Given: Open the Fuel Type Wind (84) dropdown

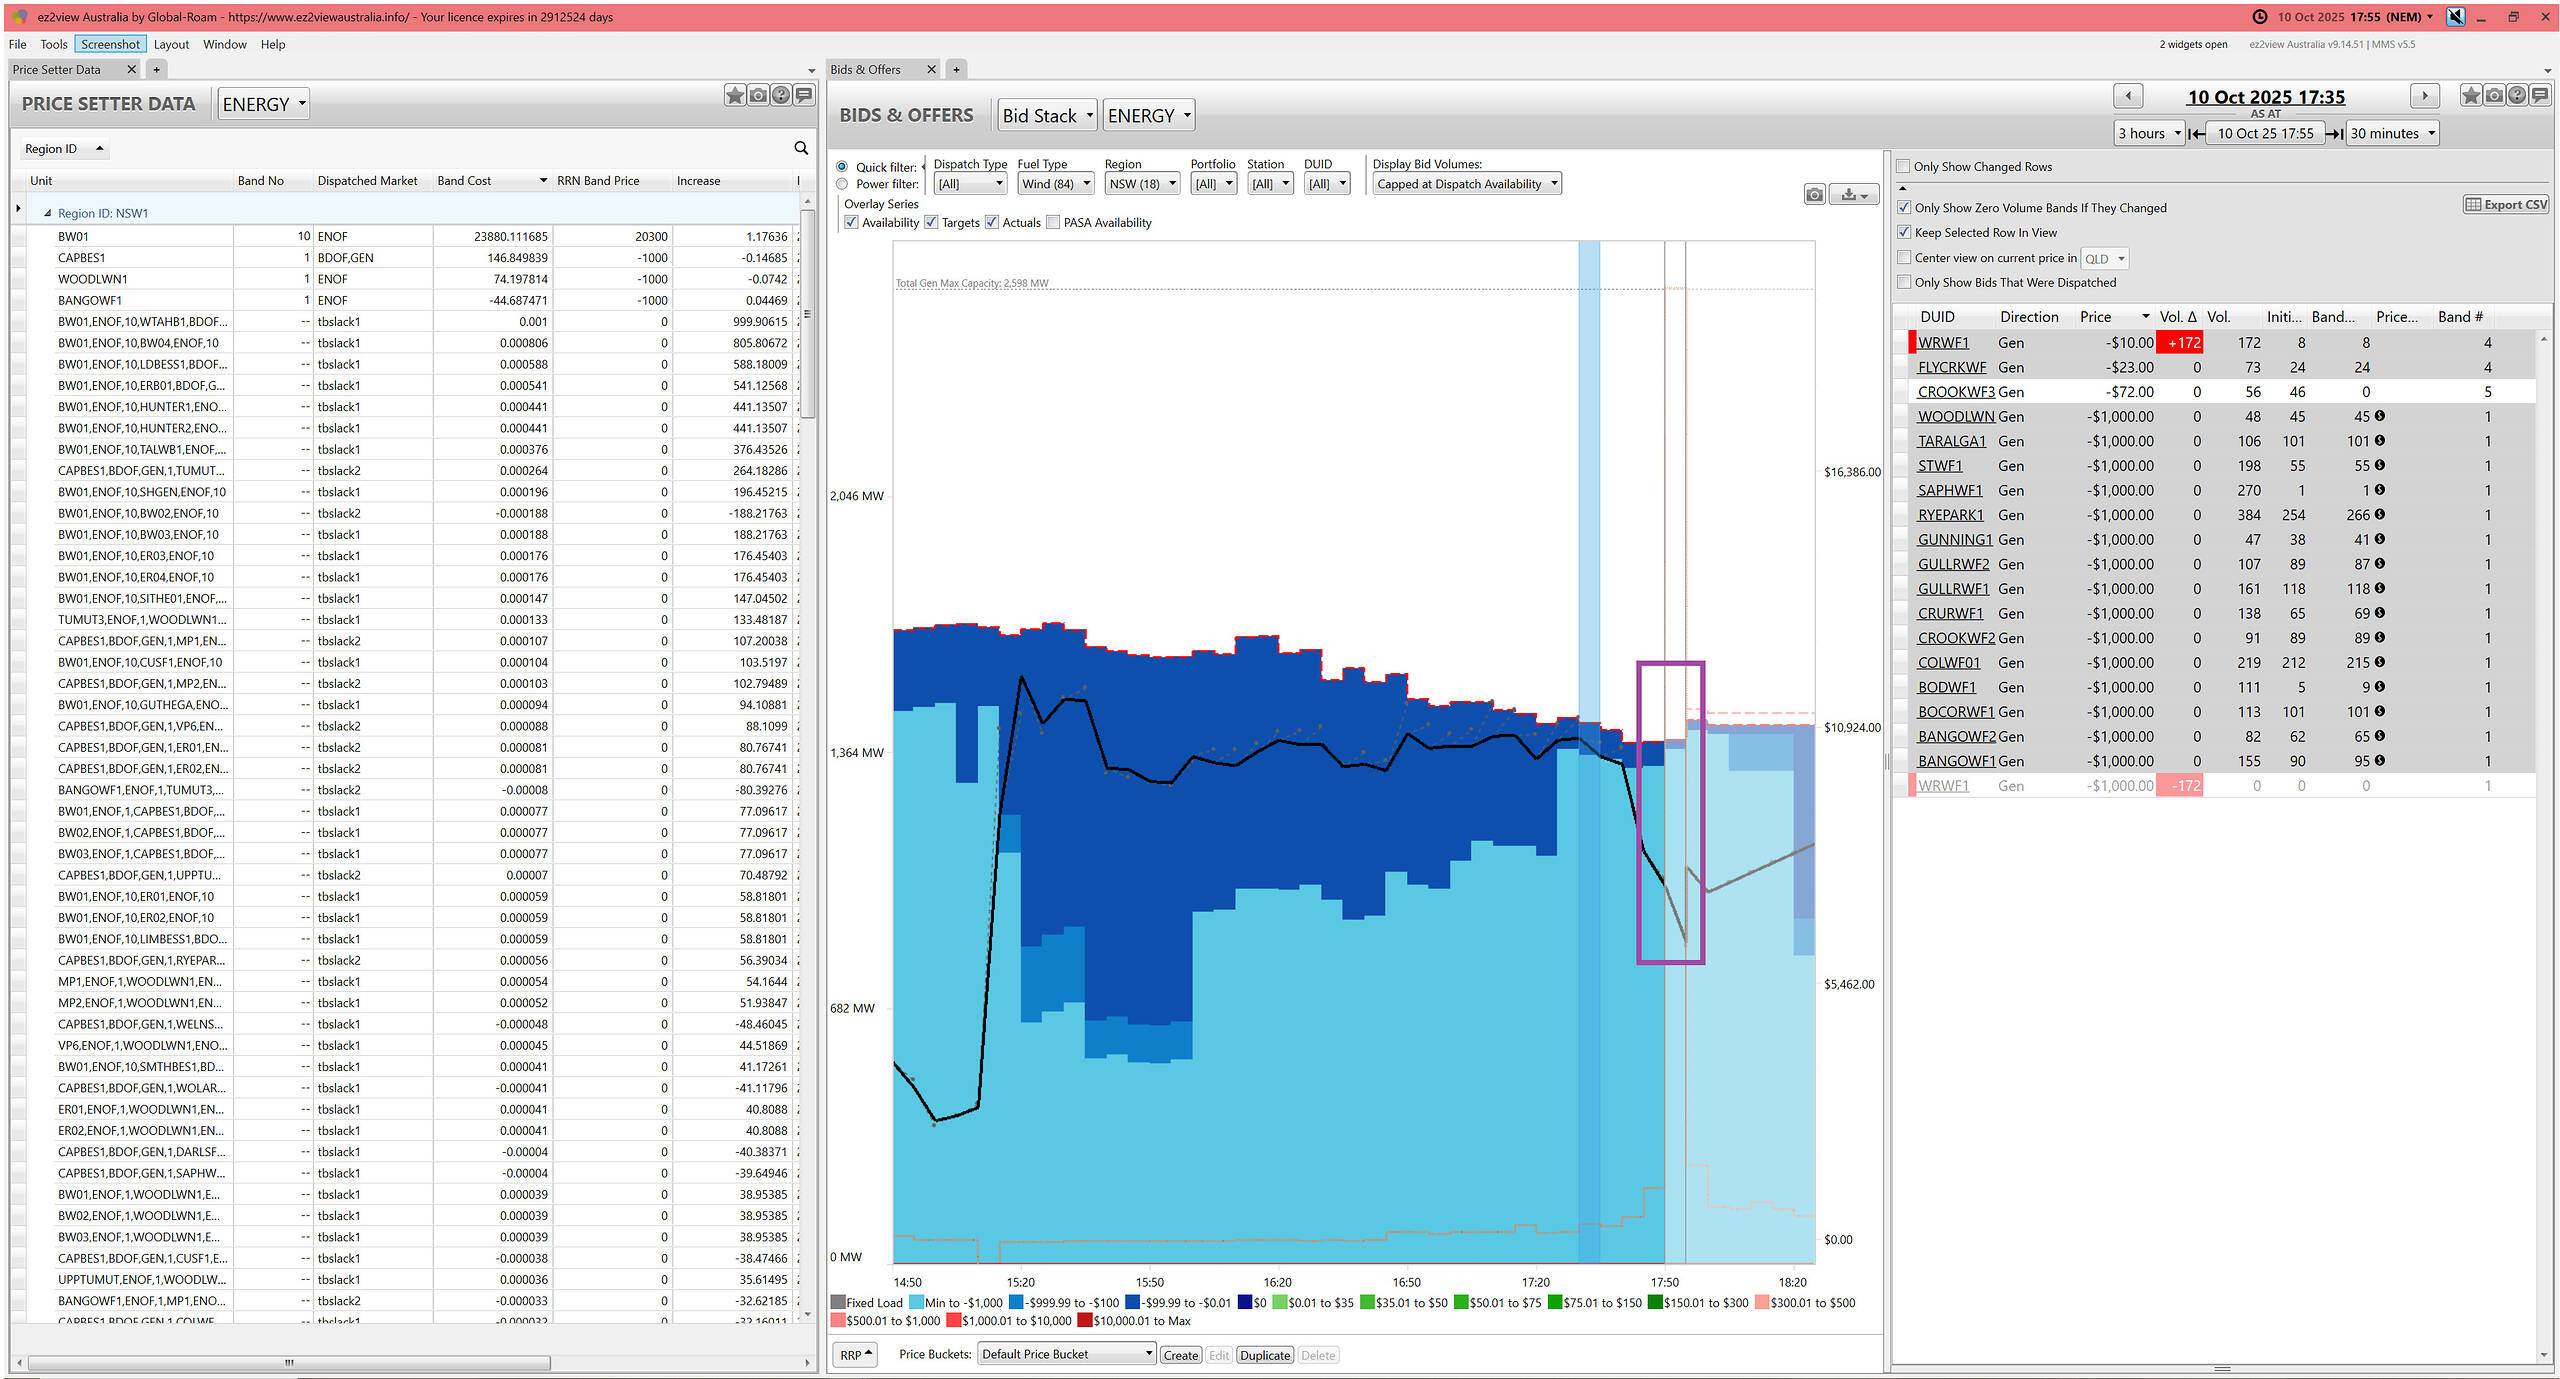Looking at the screenshot, I should [x=1054, y=184].
